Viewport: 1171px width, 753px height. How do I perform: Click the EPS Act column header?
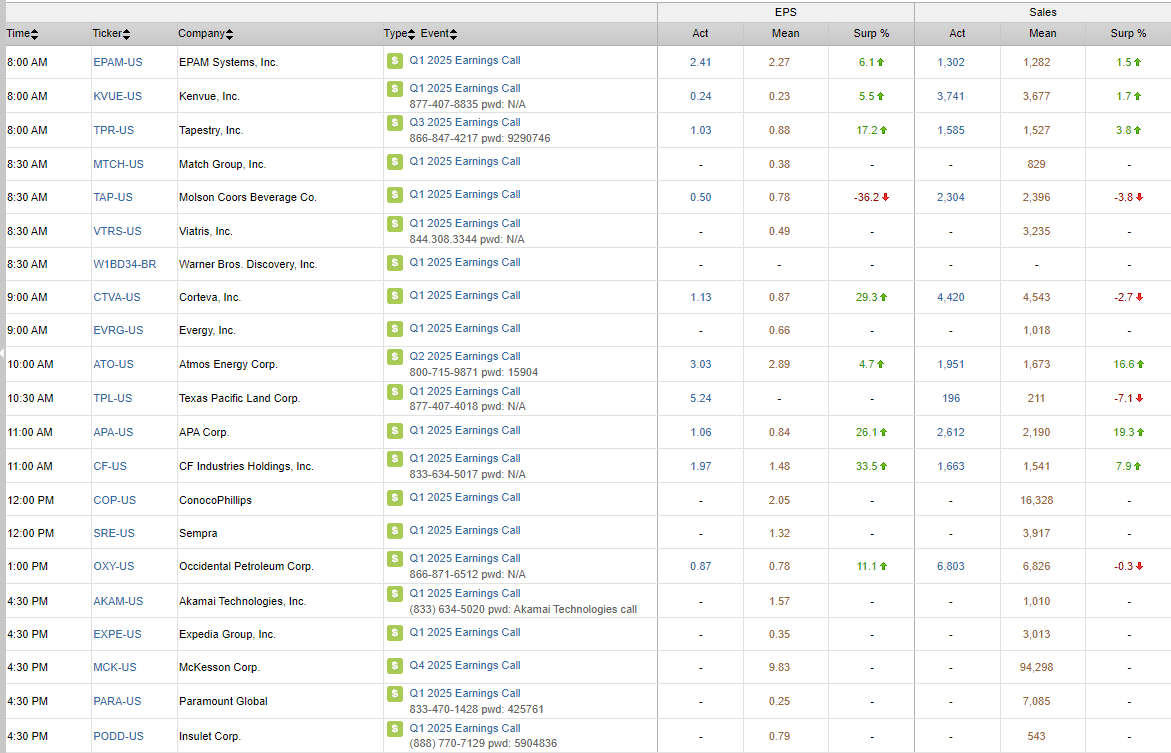pos(701,34)
